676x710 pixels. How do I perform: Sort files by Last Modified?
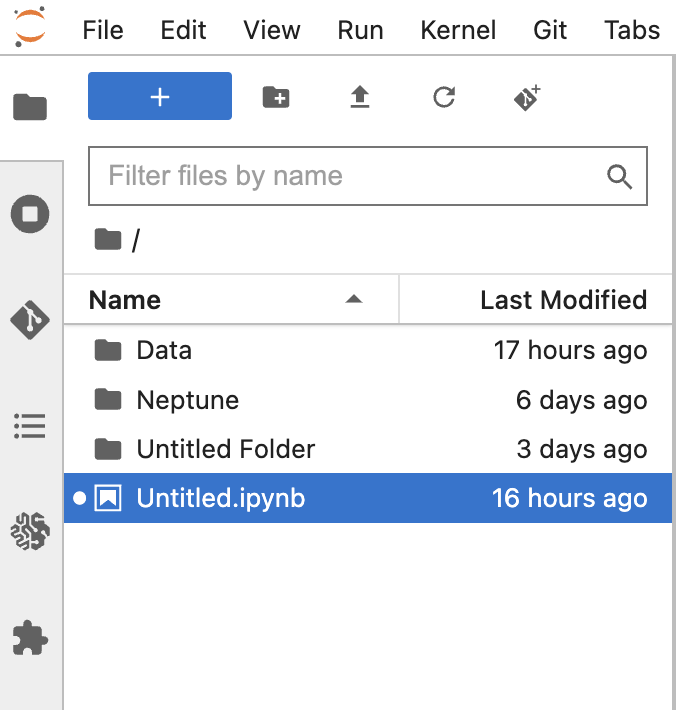(563, 300)
